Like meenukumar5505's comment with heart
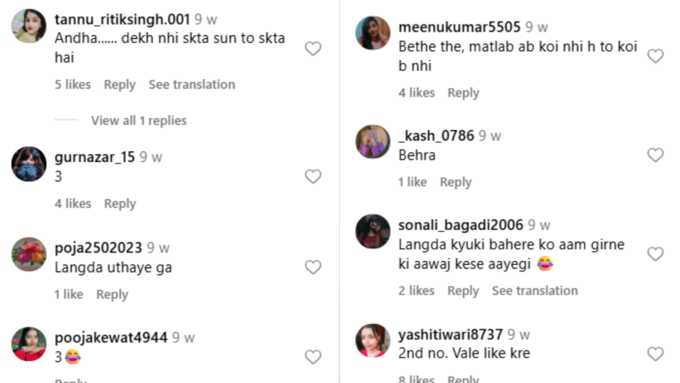Screen dimensions: 680x383 (655, 56)
